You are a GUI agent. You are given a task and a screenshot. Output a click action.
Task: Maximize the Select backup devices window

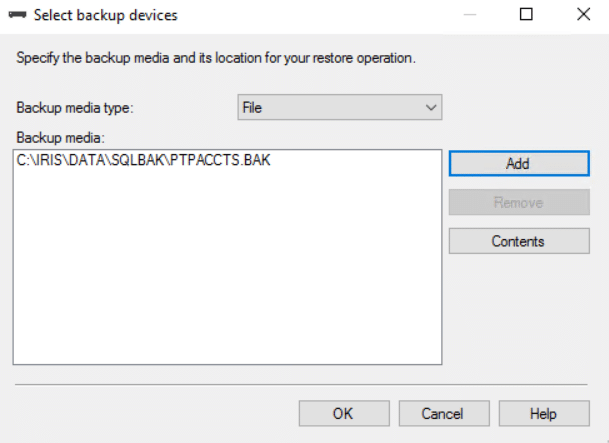526,15
